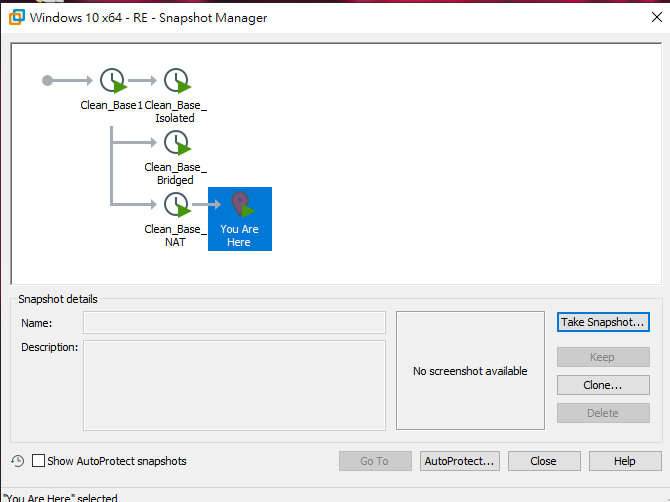Select the Clean_Base_NAT snapshot
The width and height of the screenshot is (670, 502).
176,206
